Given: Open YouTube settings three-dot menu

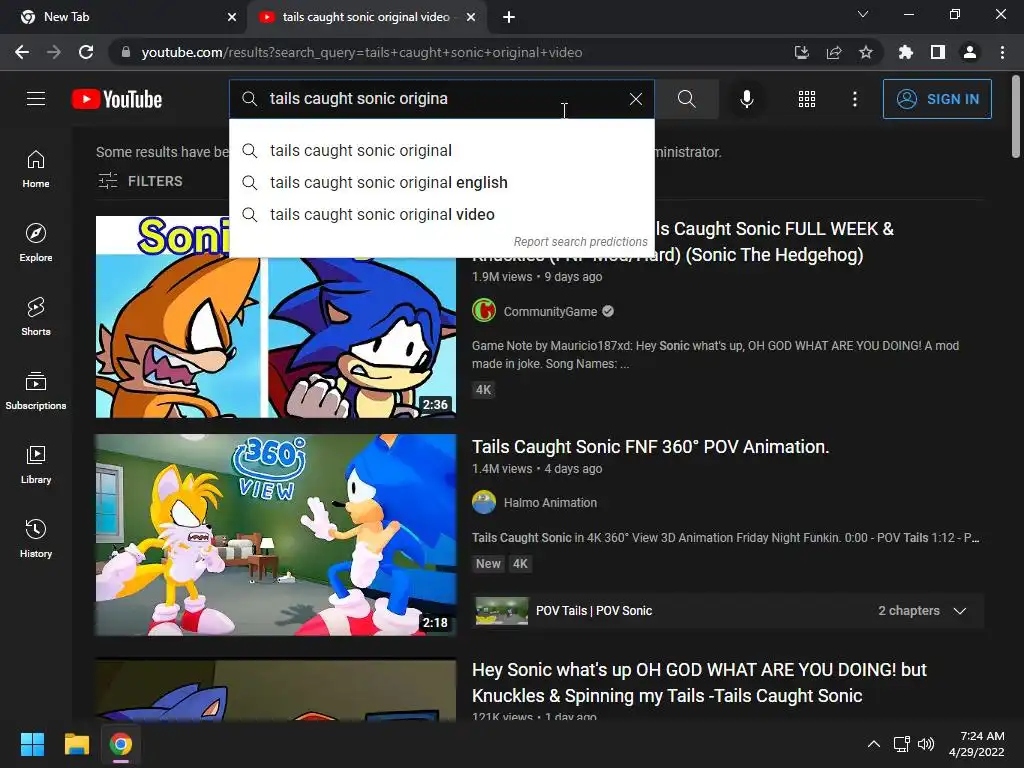Looking at the screenshot, I should click(854, 99).
